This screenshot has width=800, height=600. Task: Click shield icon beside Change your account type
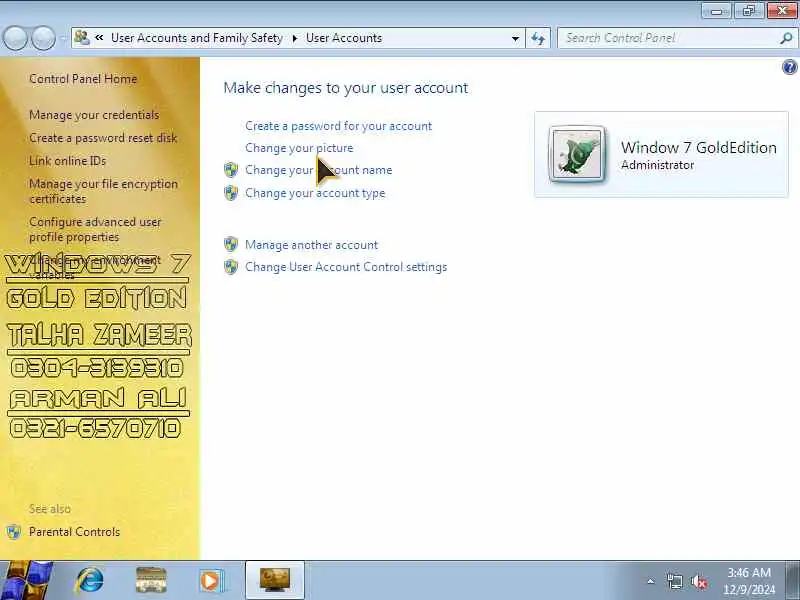231,193
